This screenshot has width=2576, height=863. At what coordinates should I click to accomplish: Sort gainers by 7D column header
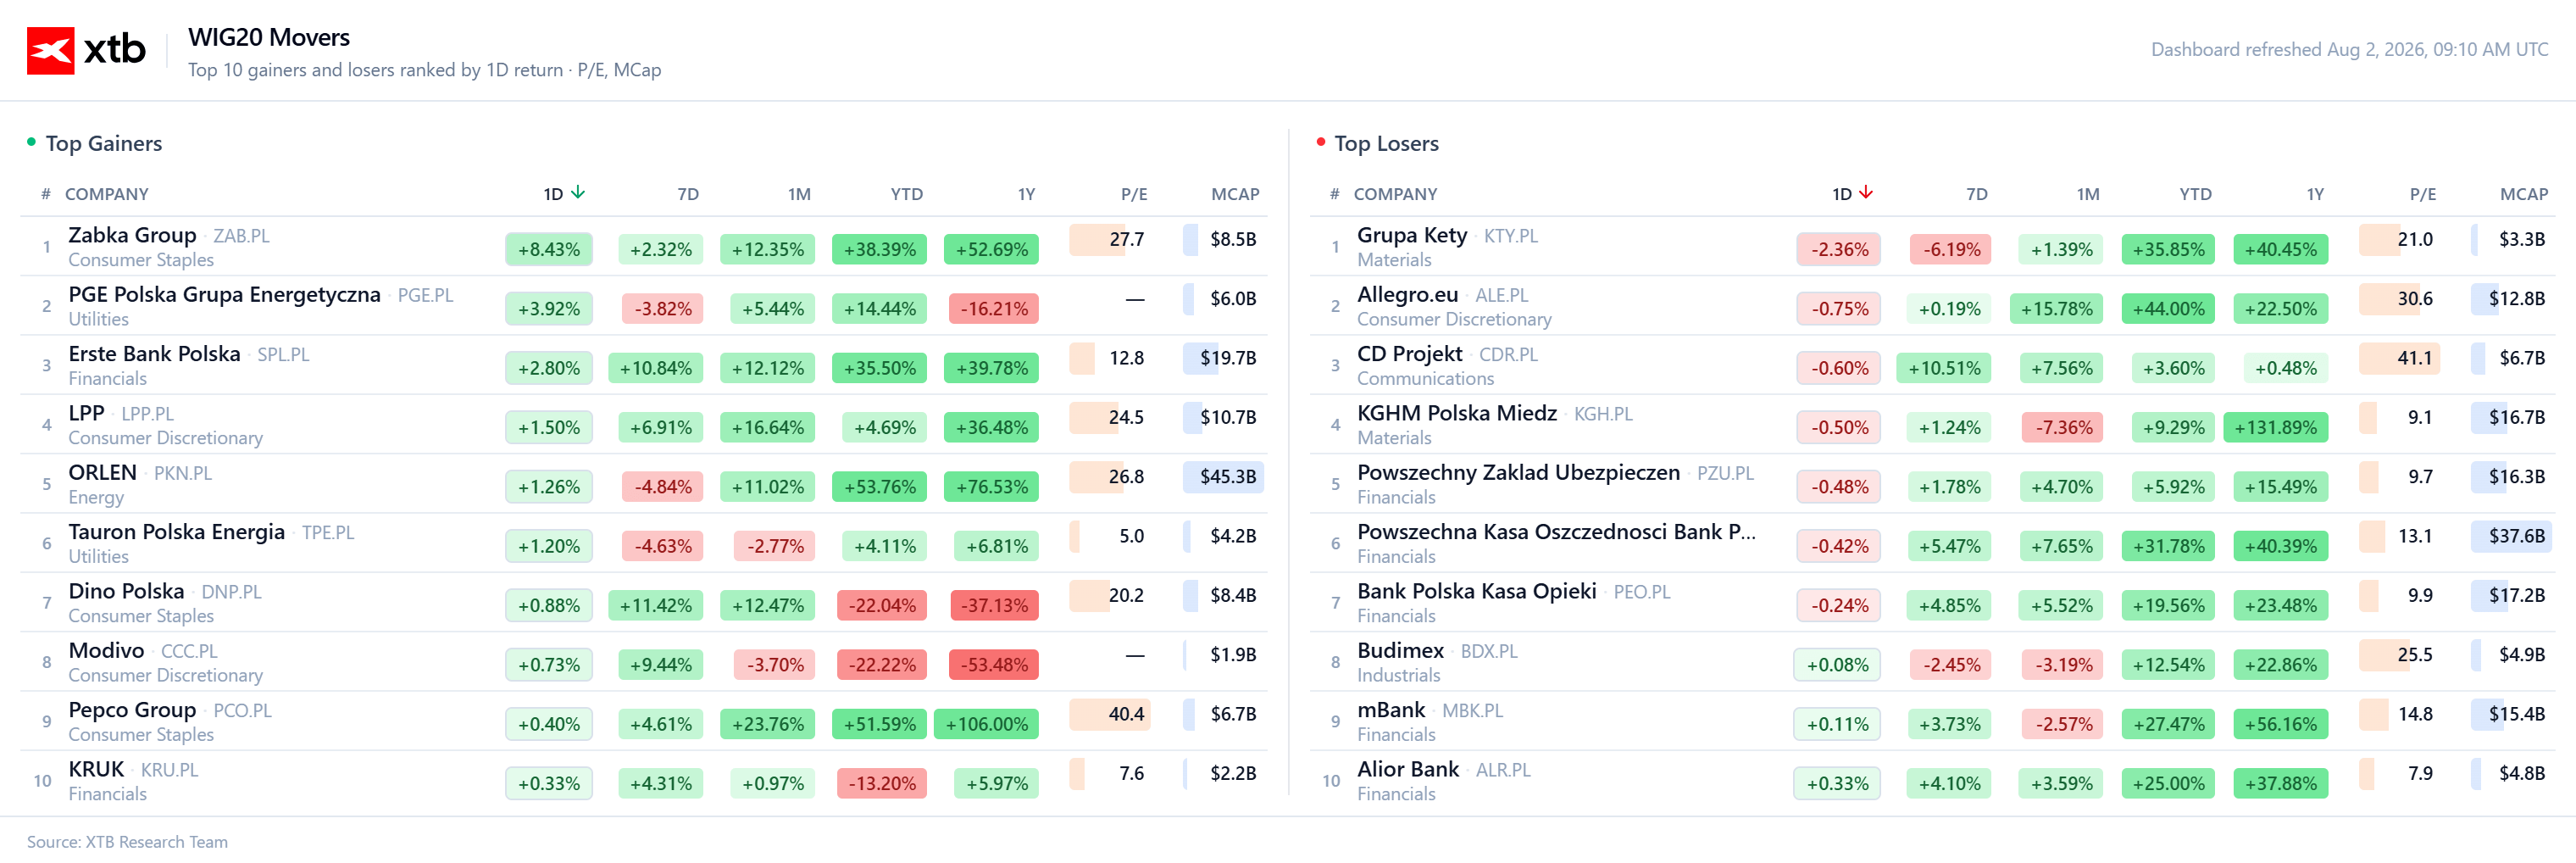click(x=688, y=194)
